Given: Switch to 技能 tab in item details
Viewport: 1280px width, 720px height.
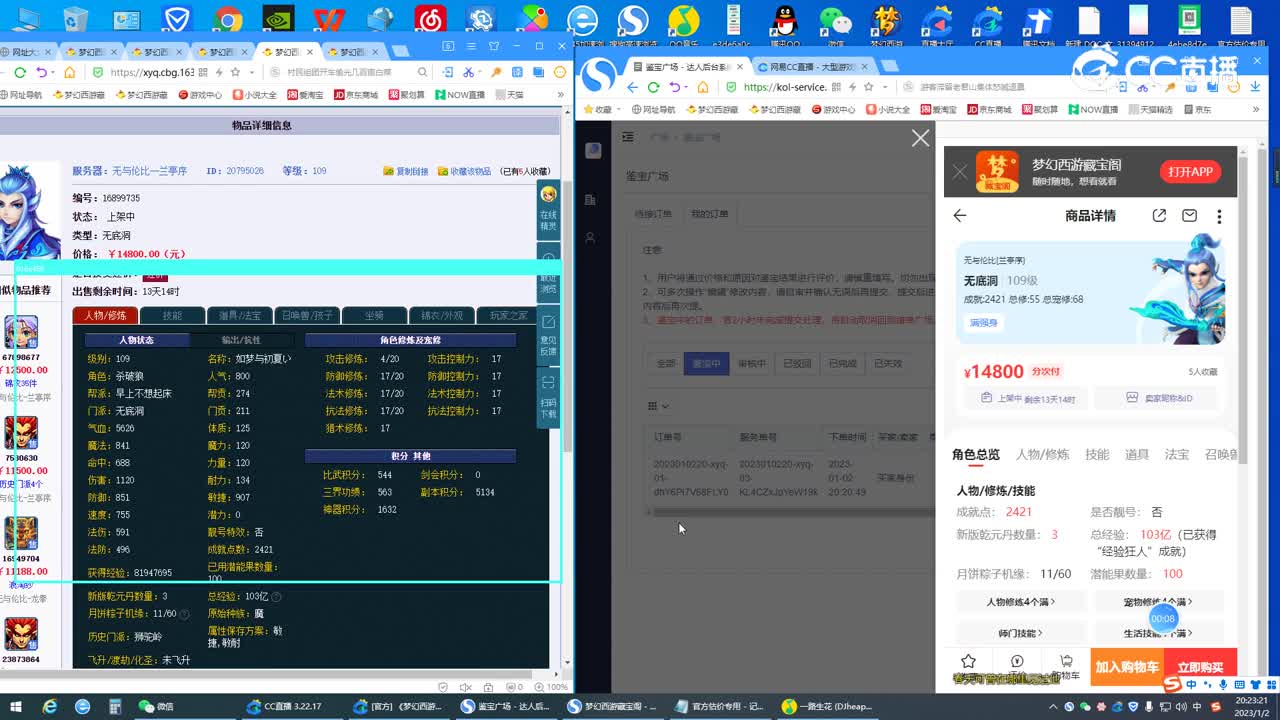Looking at the screenshot, I should click(x=173, y=315).
